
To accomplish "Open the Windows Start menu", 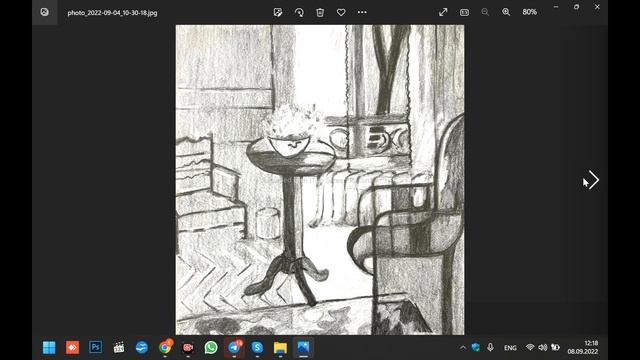I will point(49,347).
